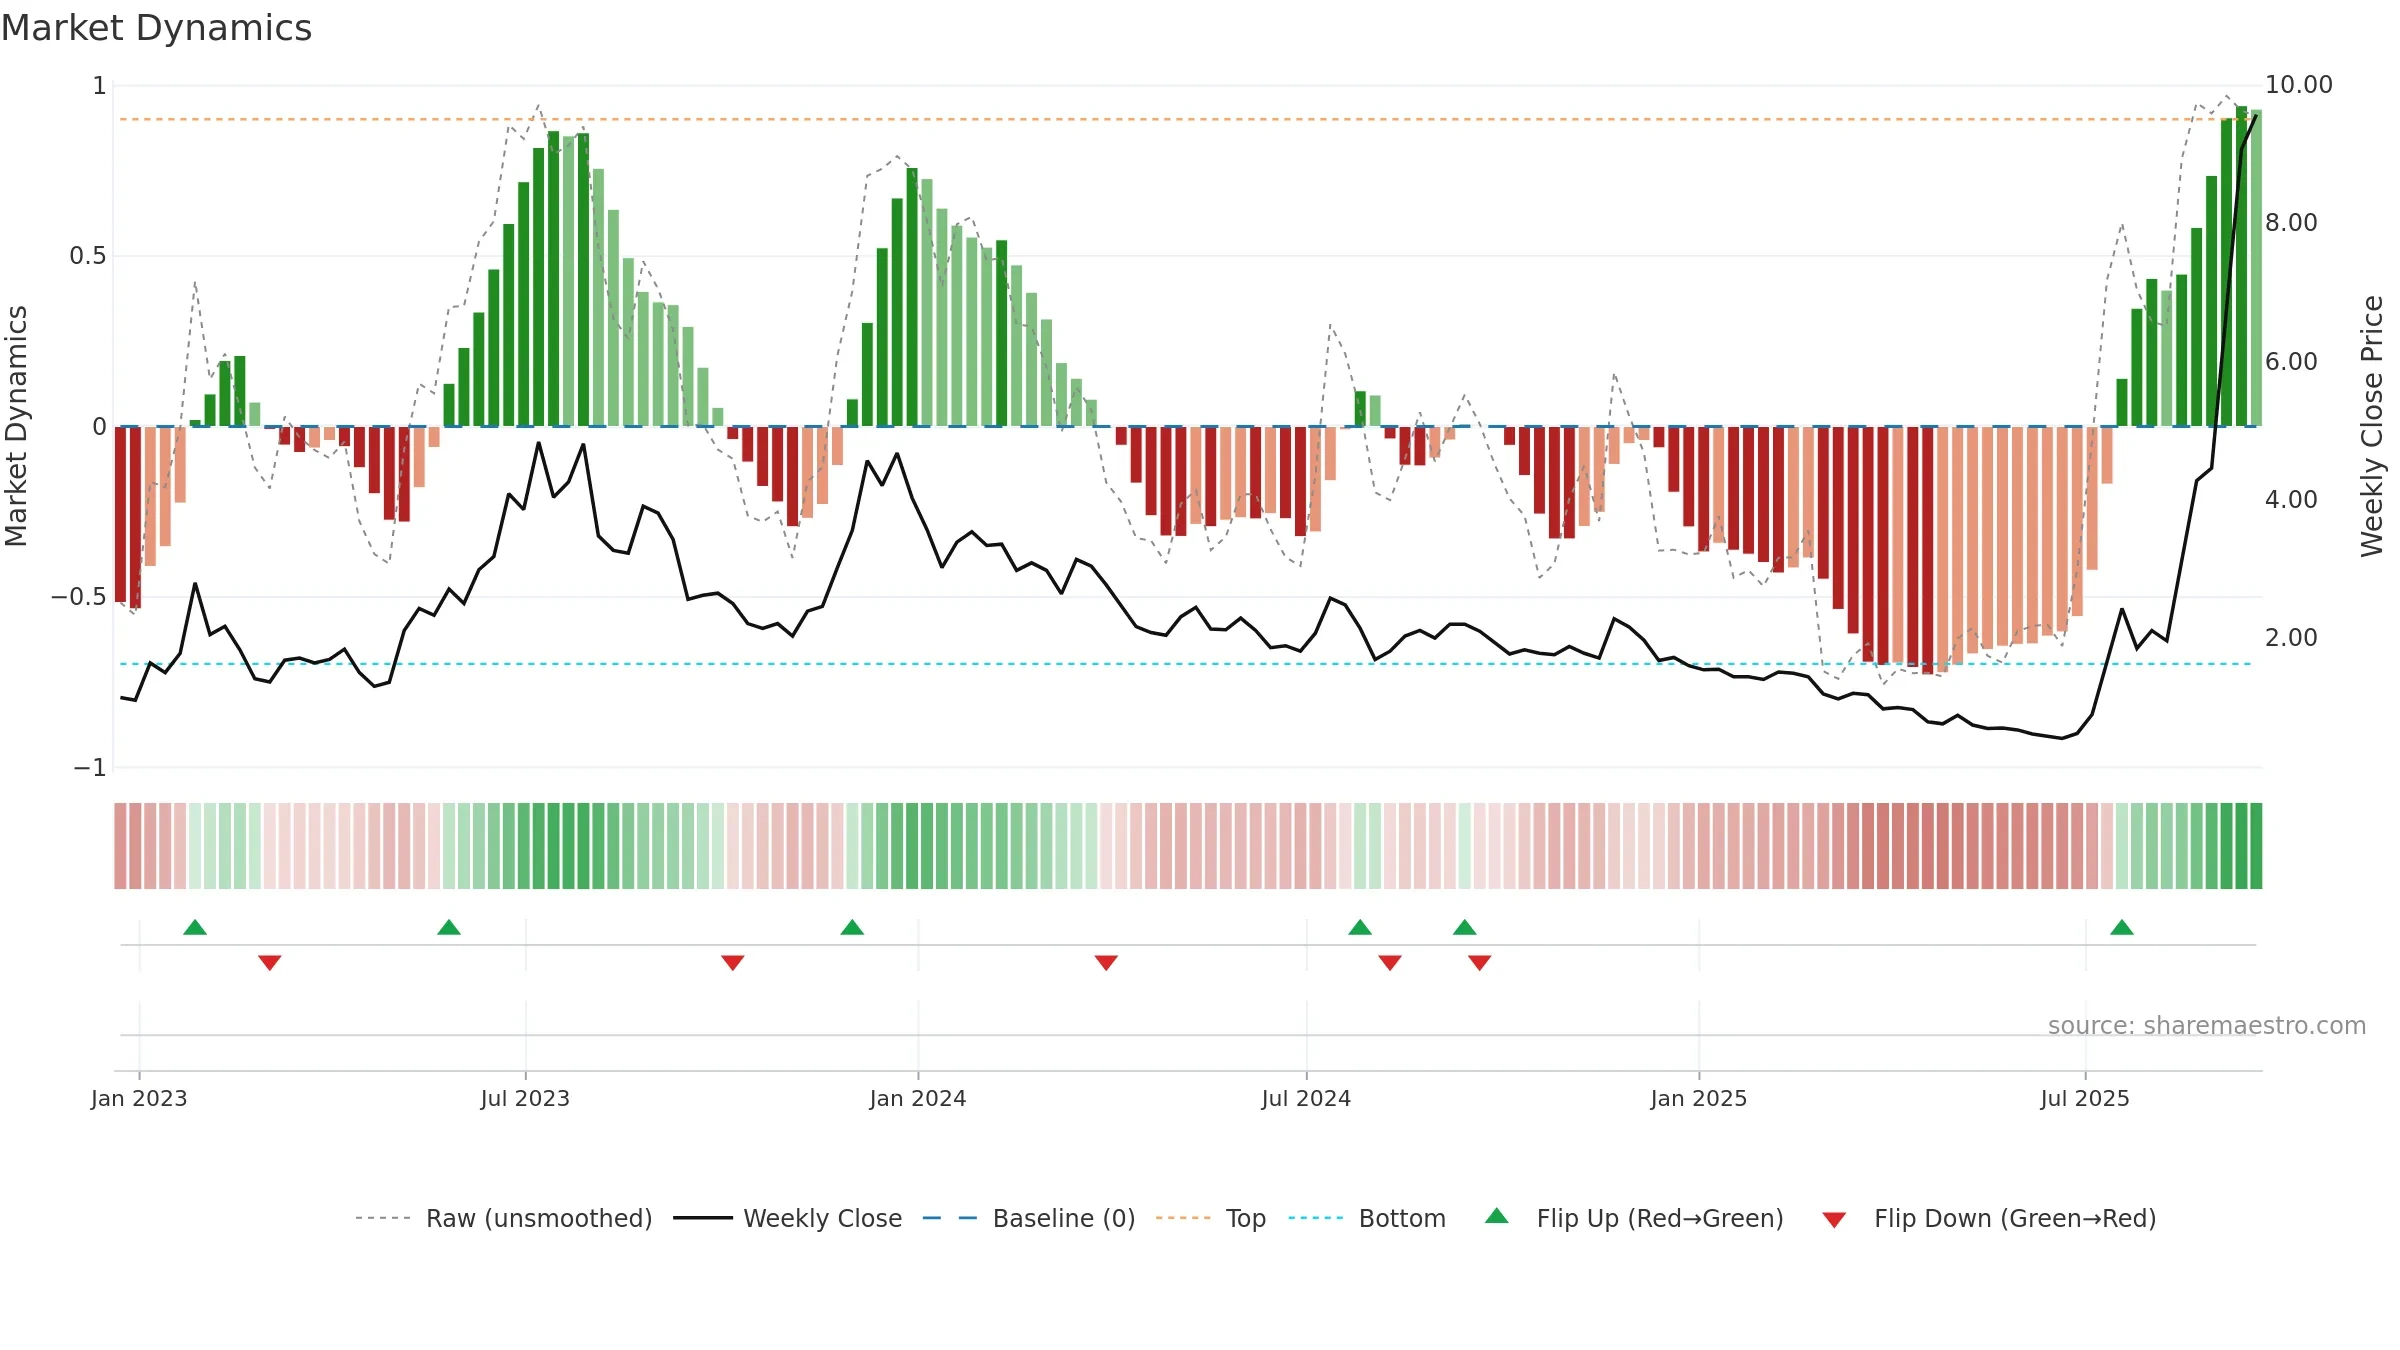Click the left axis tick label 0.5
The height and width of the screenshot is (1350, 2400).
pos(88,256)
